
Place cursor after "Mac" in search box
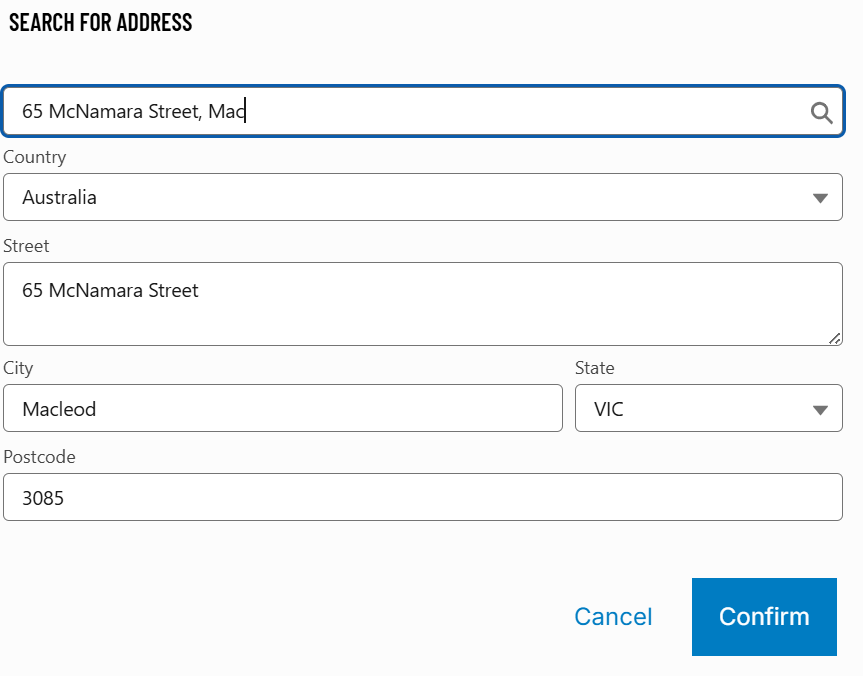pyautogui.click(x=246, y=111)
